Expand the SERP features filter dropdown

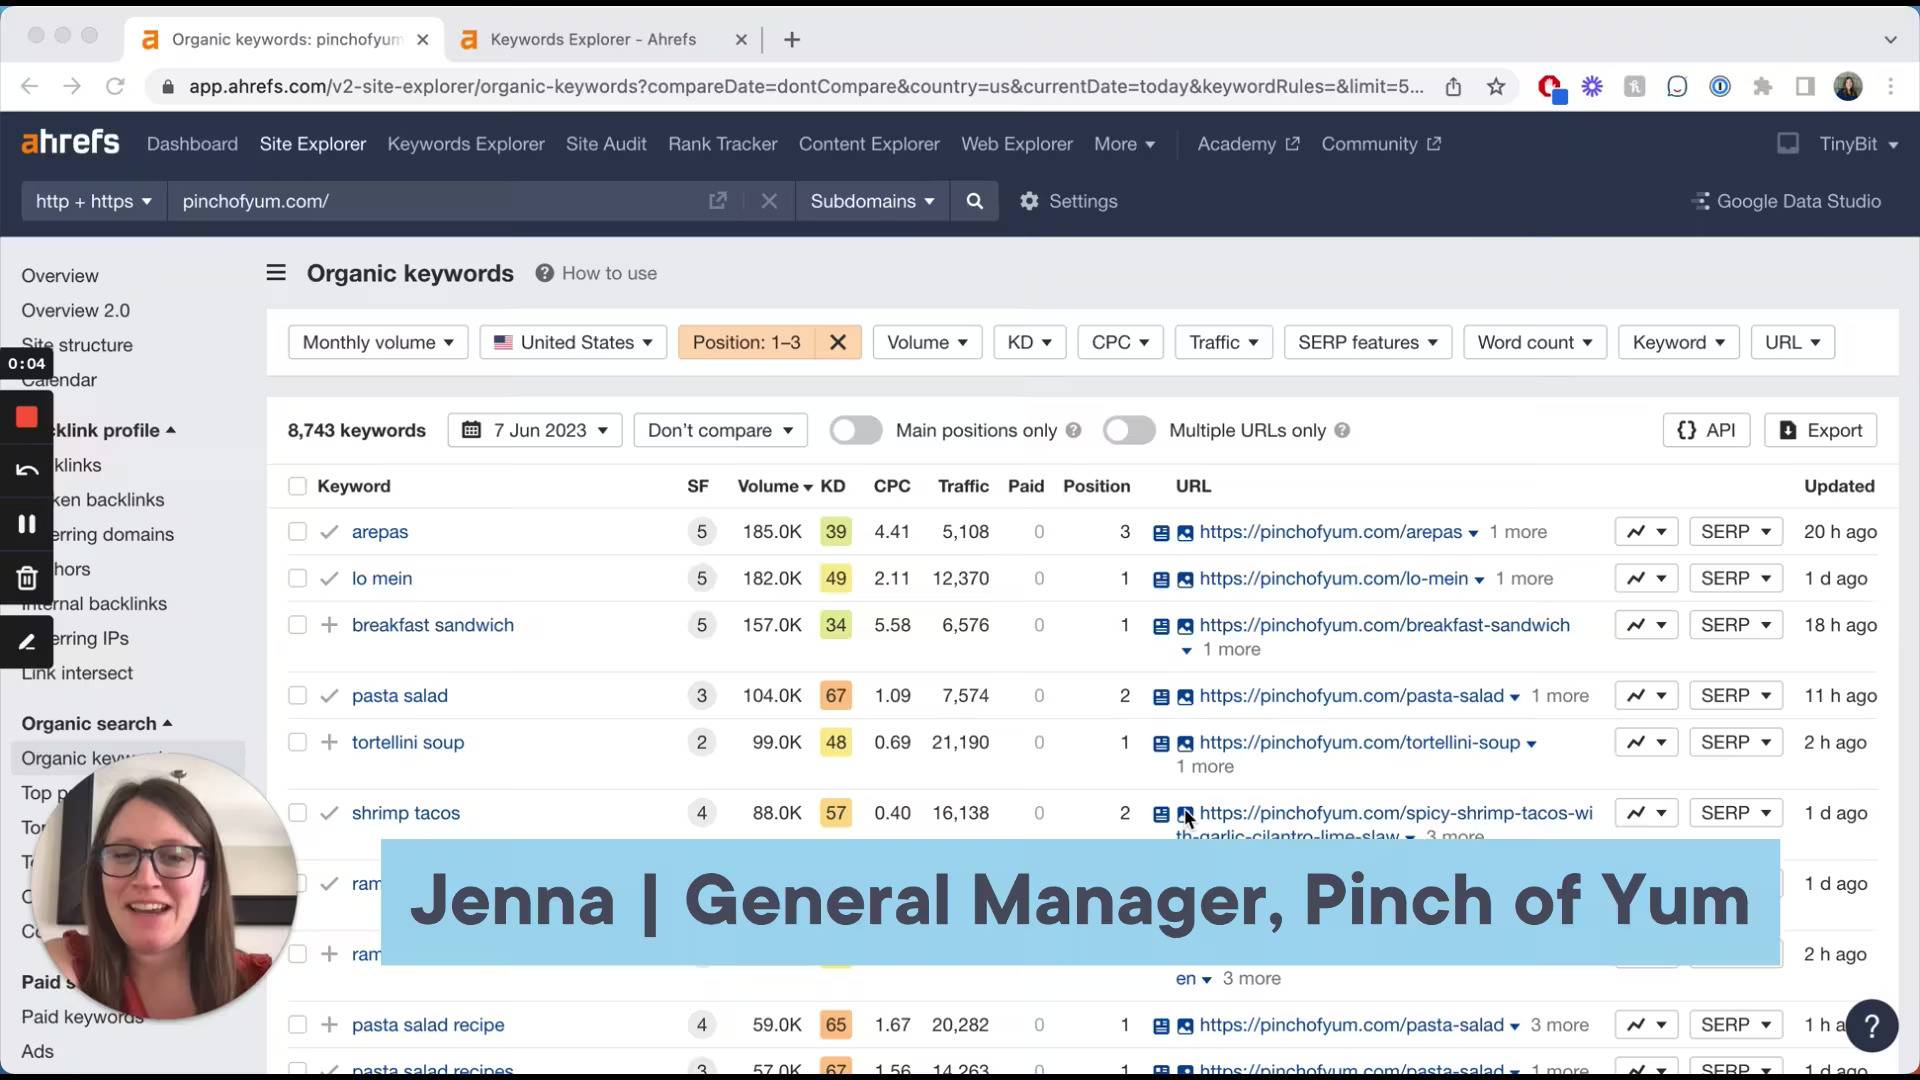(1367, 343)
